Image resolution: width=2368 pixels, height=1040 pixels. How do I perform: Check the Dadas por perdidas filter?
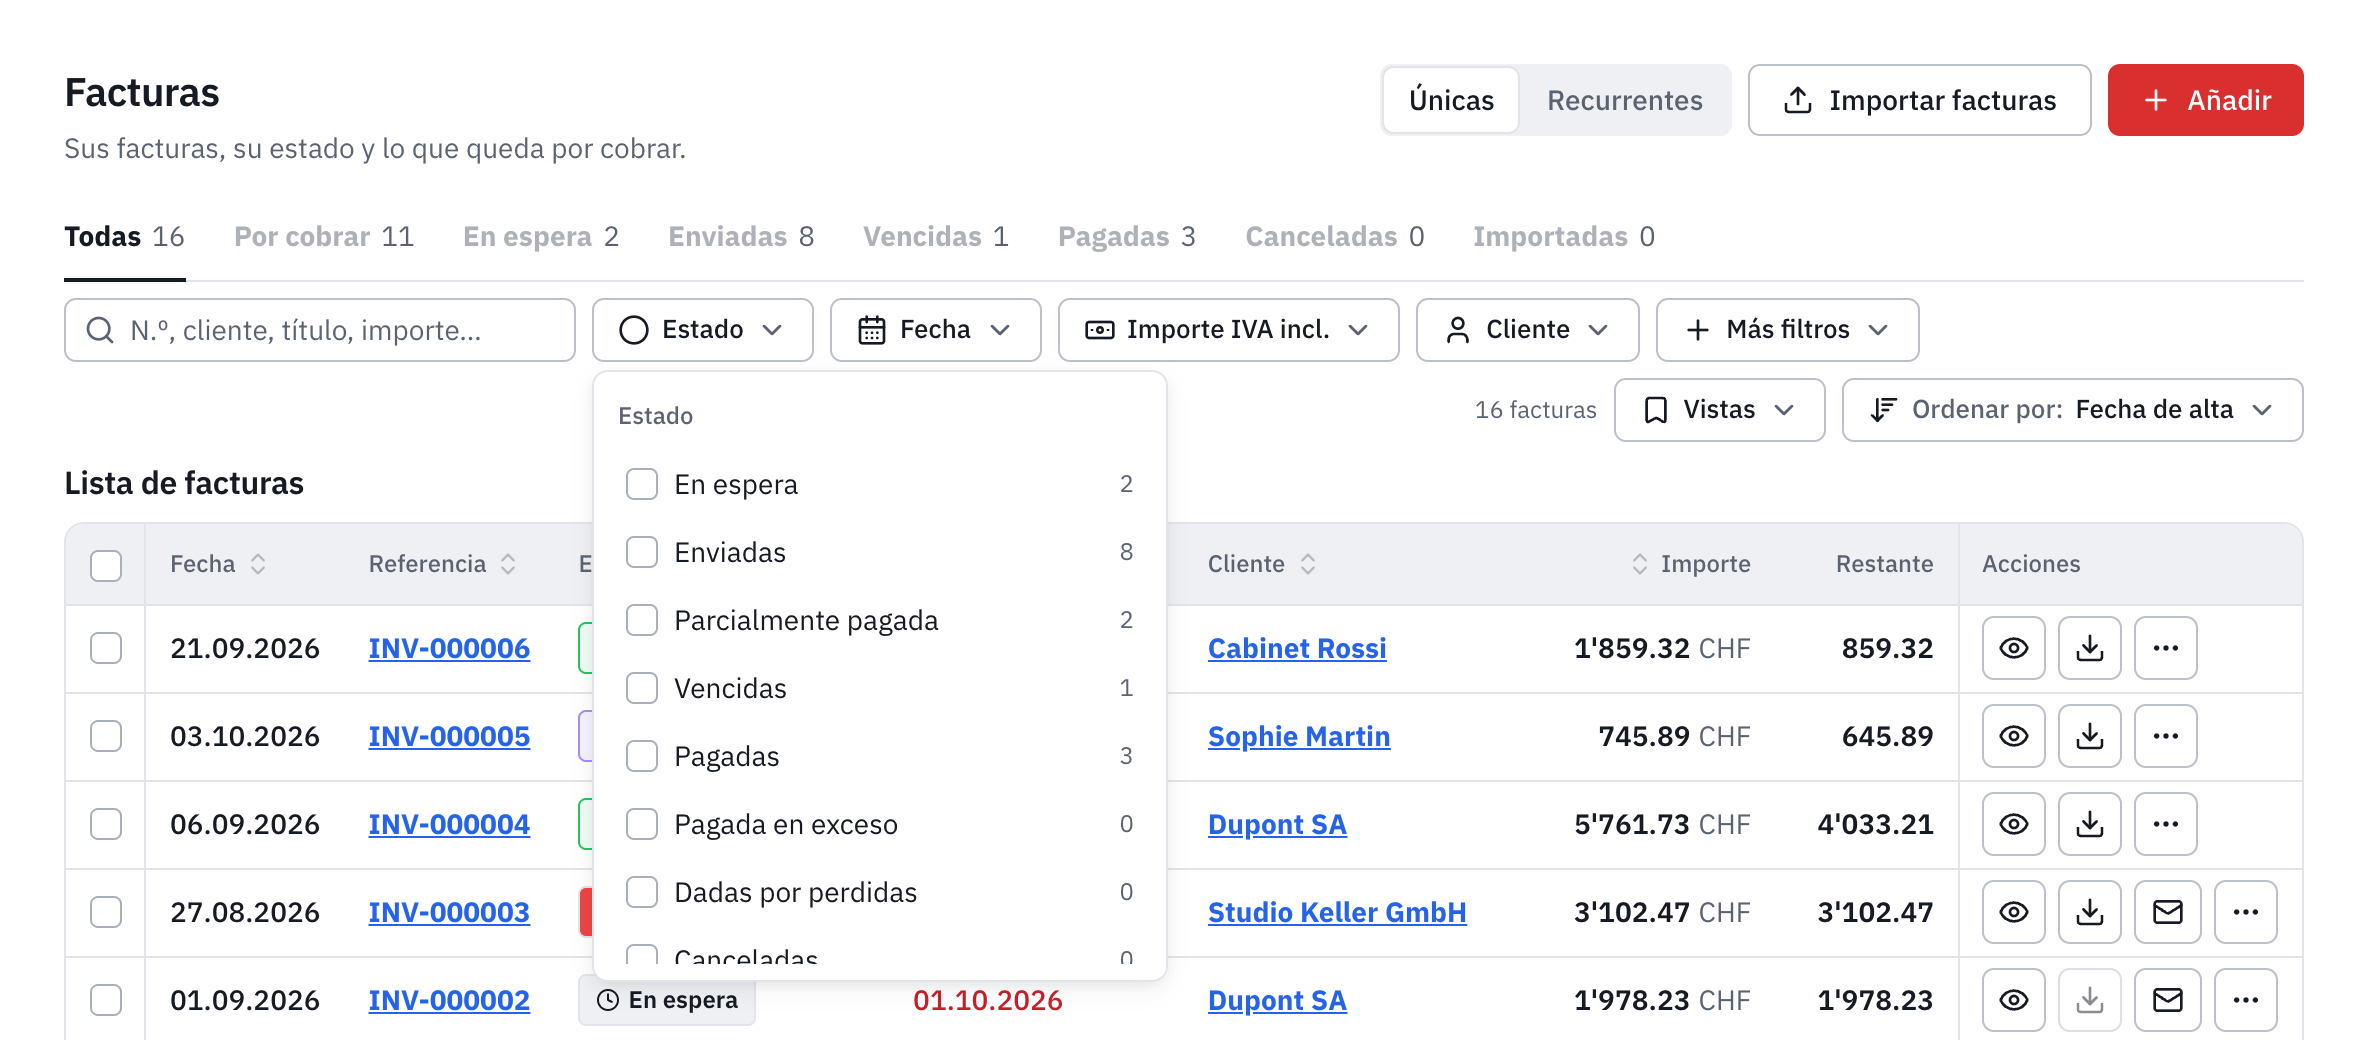point(641,892)
